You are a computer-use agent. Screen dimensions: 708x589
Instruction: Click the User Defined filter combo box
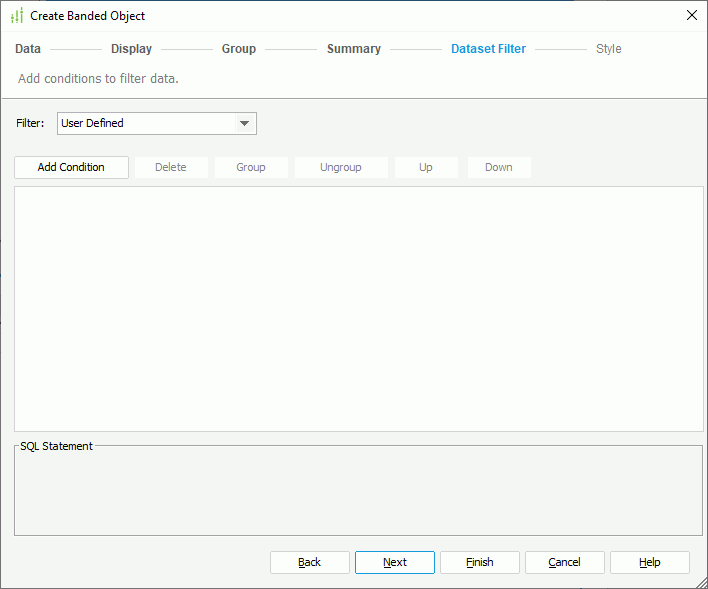145,124
